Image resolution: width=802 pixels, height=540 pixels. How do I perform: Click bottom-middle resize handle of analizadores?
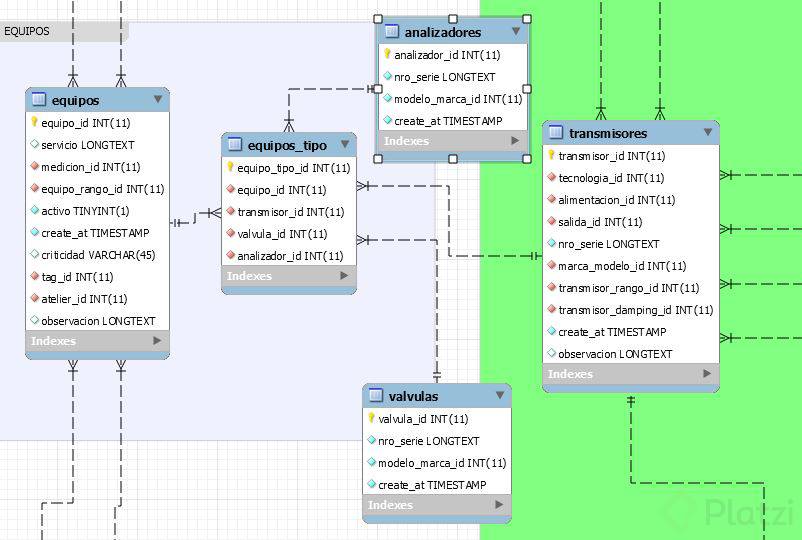pyautogui.click(x=453, y=159)
